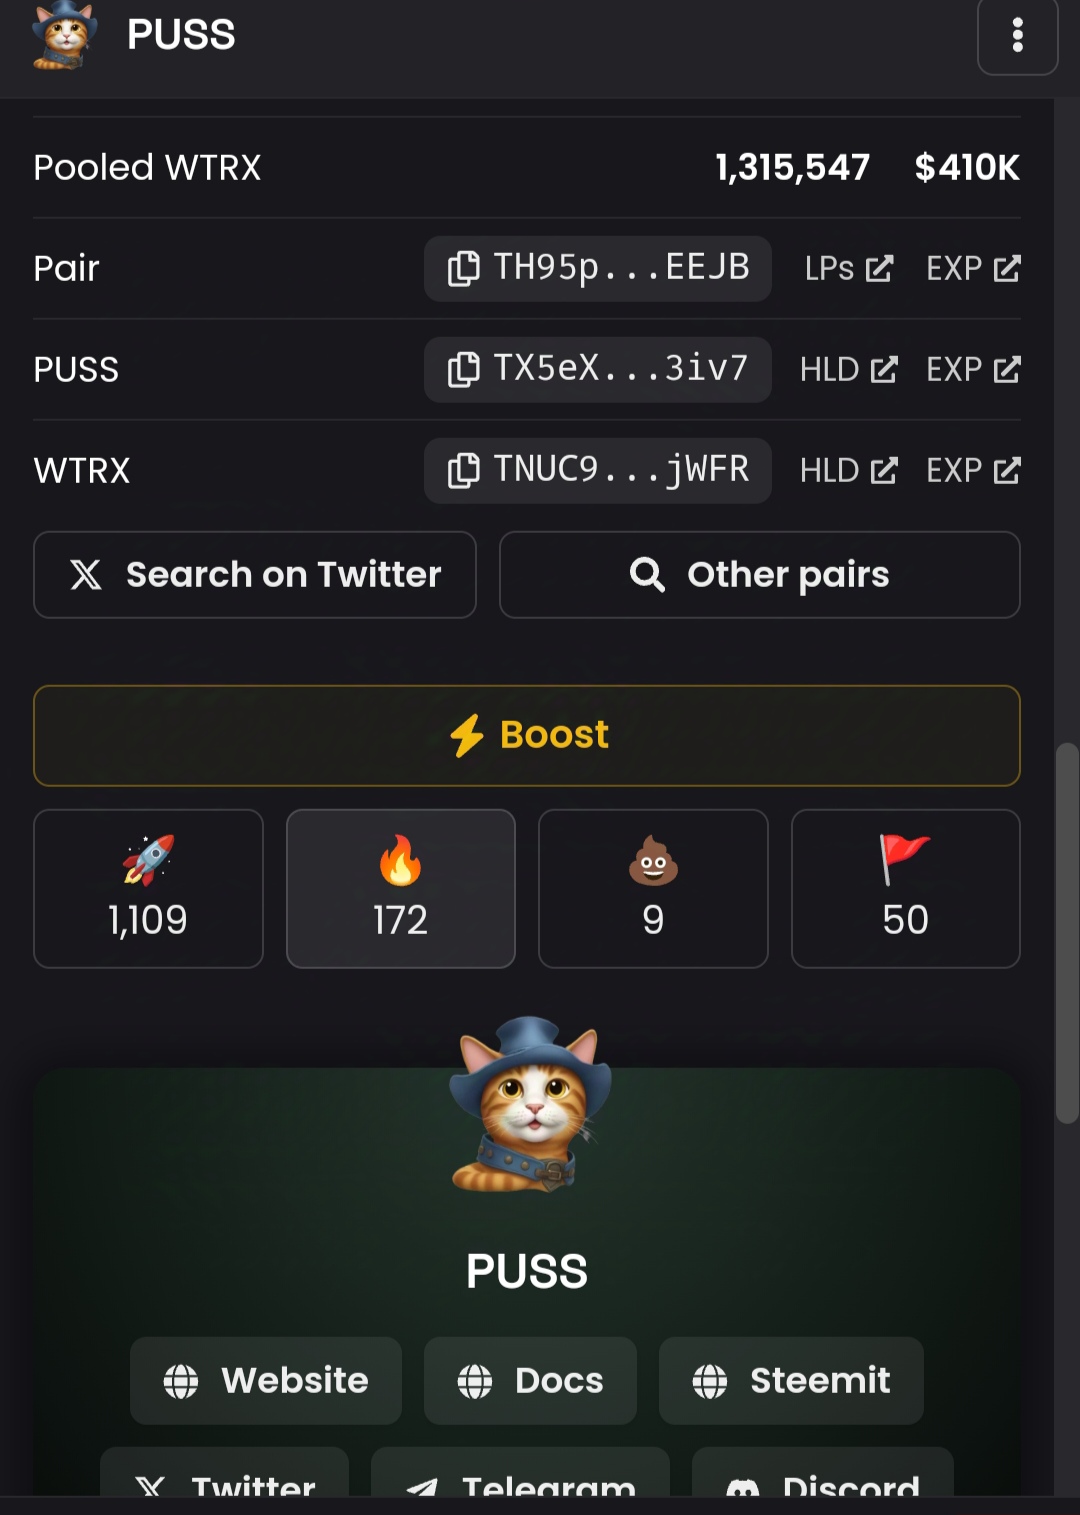Click the PUSS cat logo in header

point(65,35)
